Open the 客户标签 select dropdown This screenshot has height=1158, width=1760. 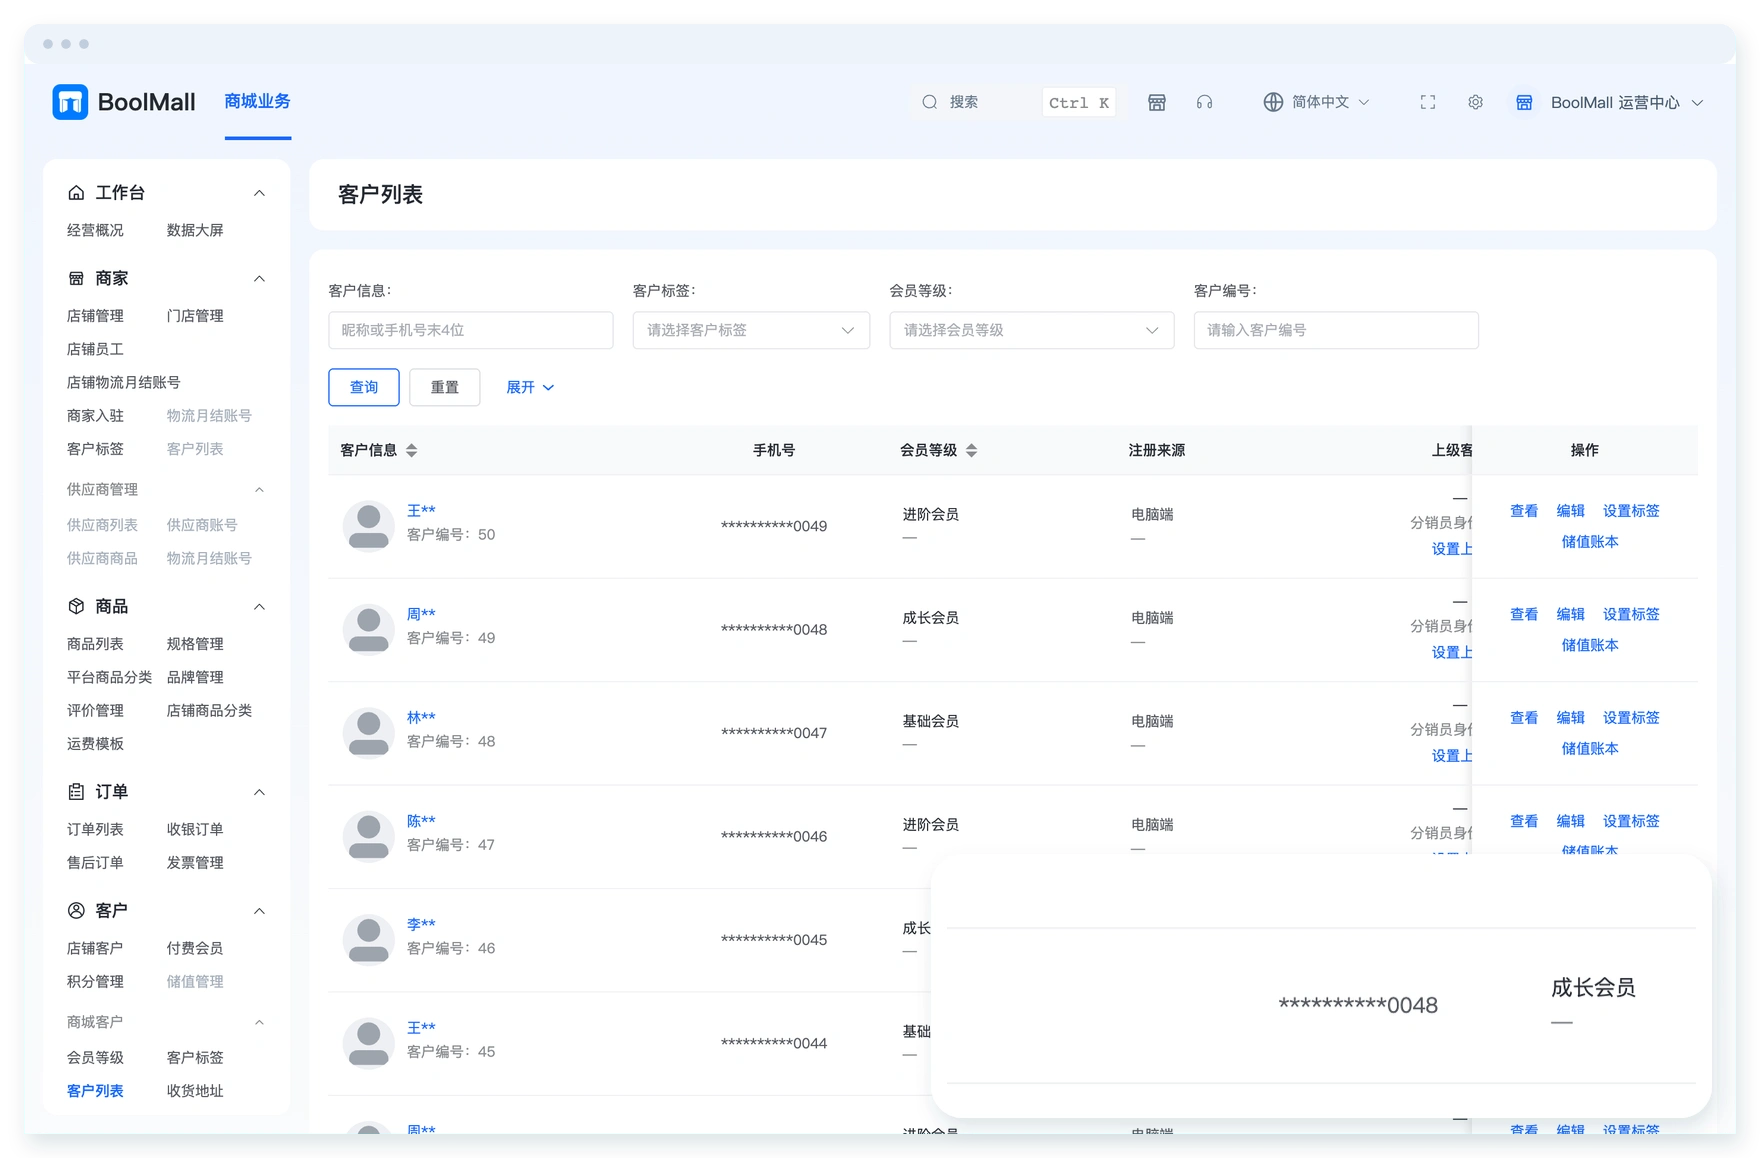pyautogui.click(x=751, y=330)
